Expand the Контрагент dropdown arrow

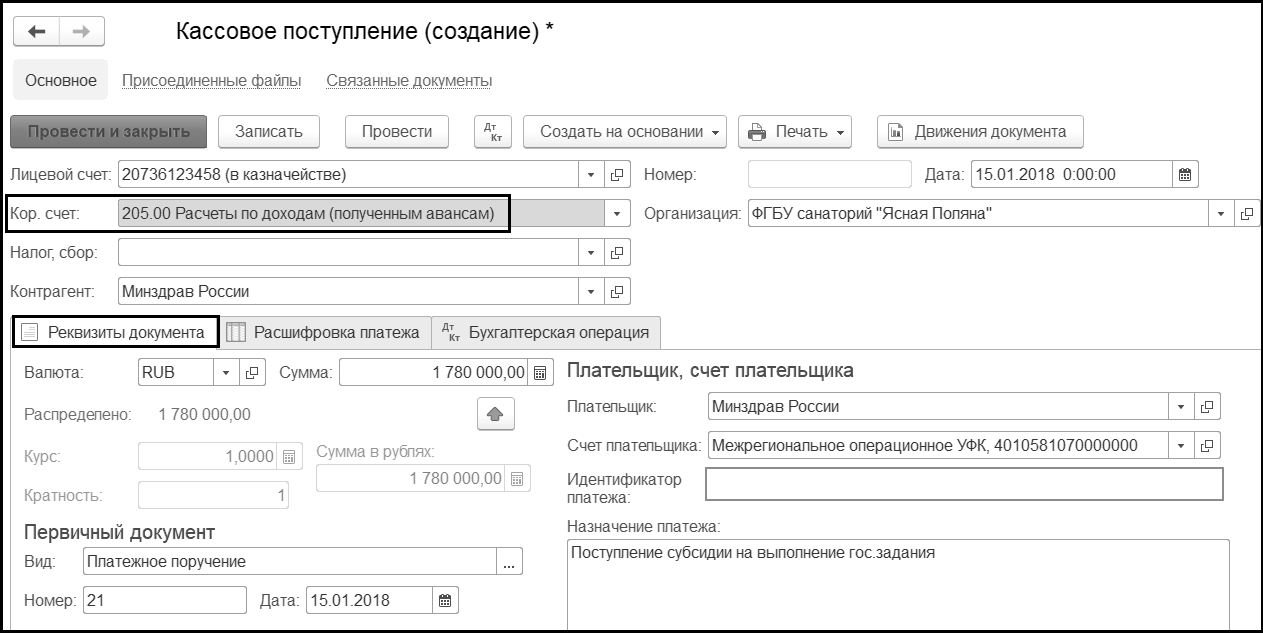click(591, 292)
